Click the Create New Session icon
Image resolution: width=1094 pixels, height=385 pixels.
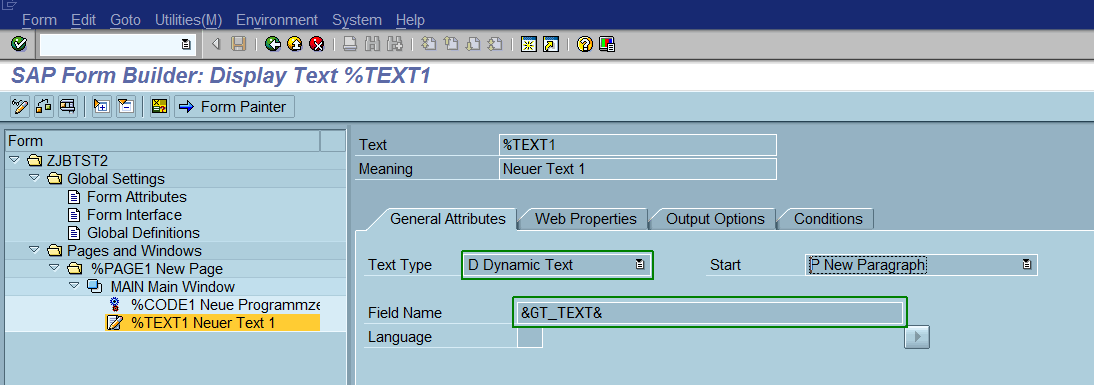click(529, 45)
